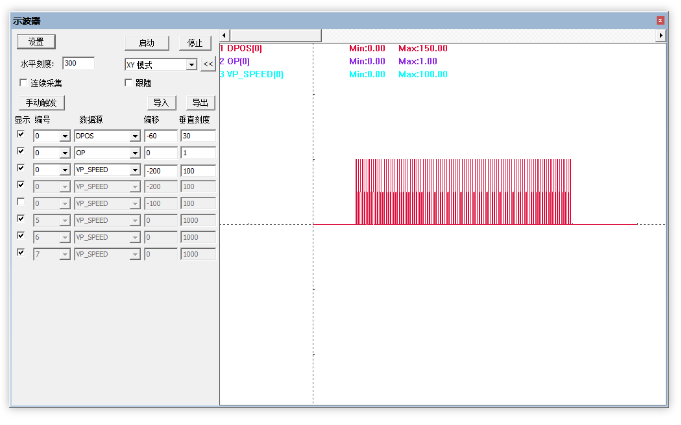Click the DPOS offset field showing -60
The width and height of the screenshot is (681, 425).
coord(161,136)
